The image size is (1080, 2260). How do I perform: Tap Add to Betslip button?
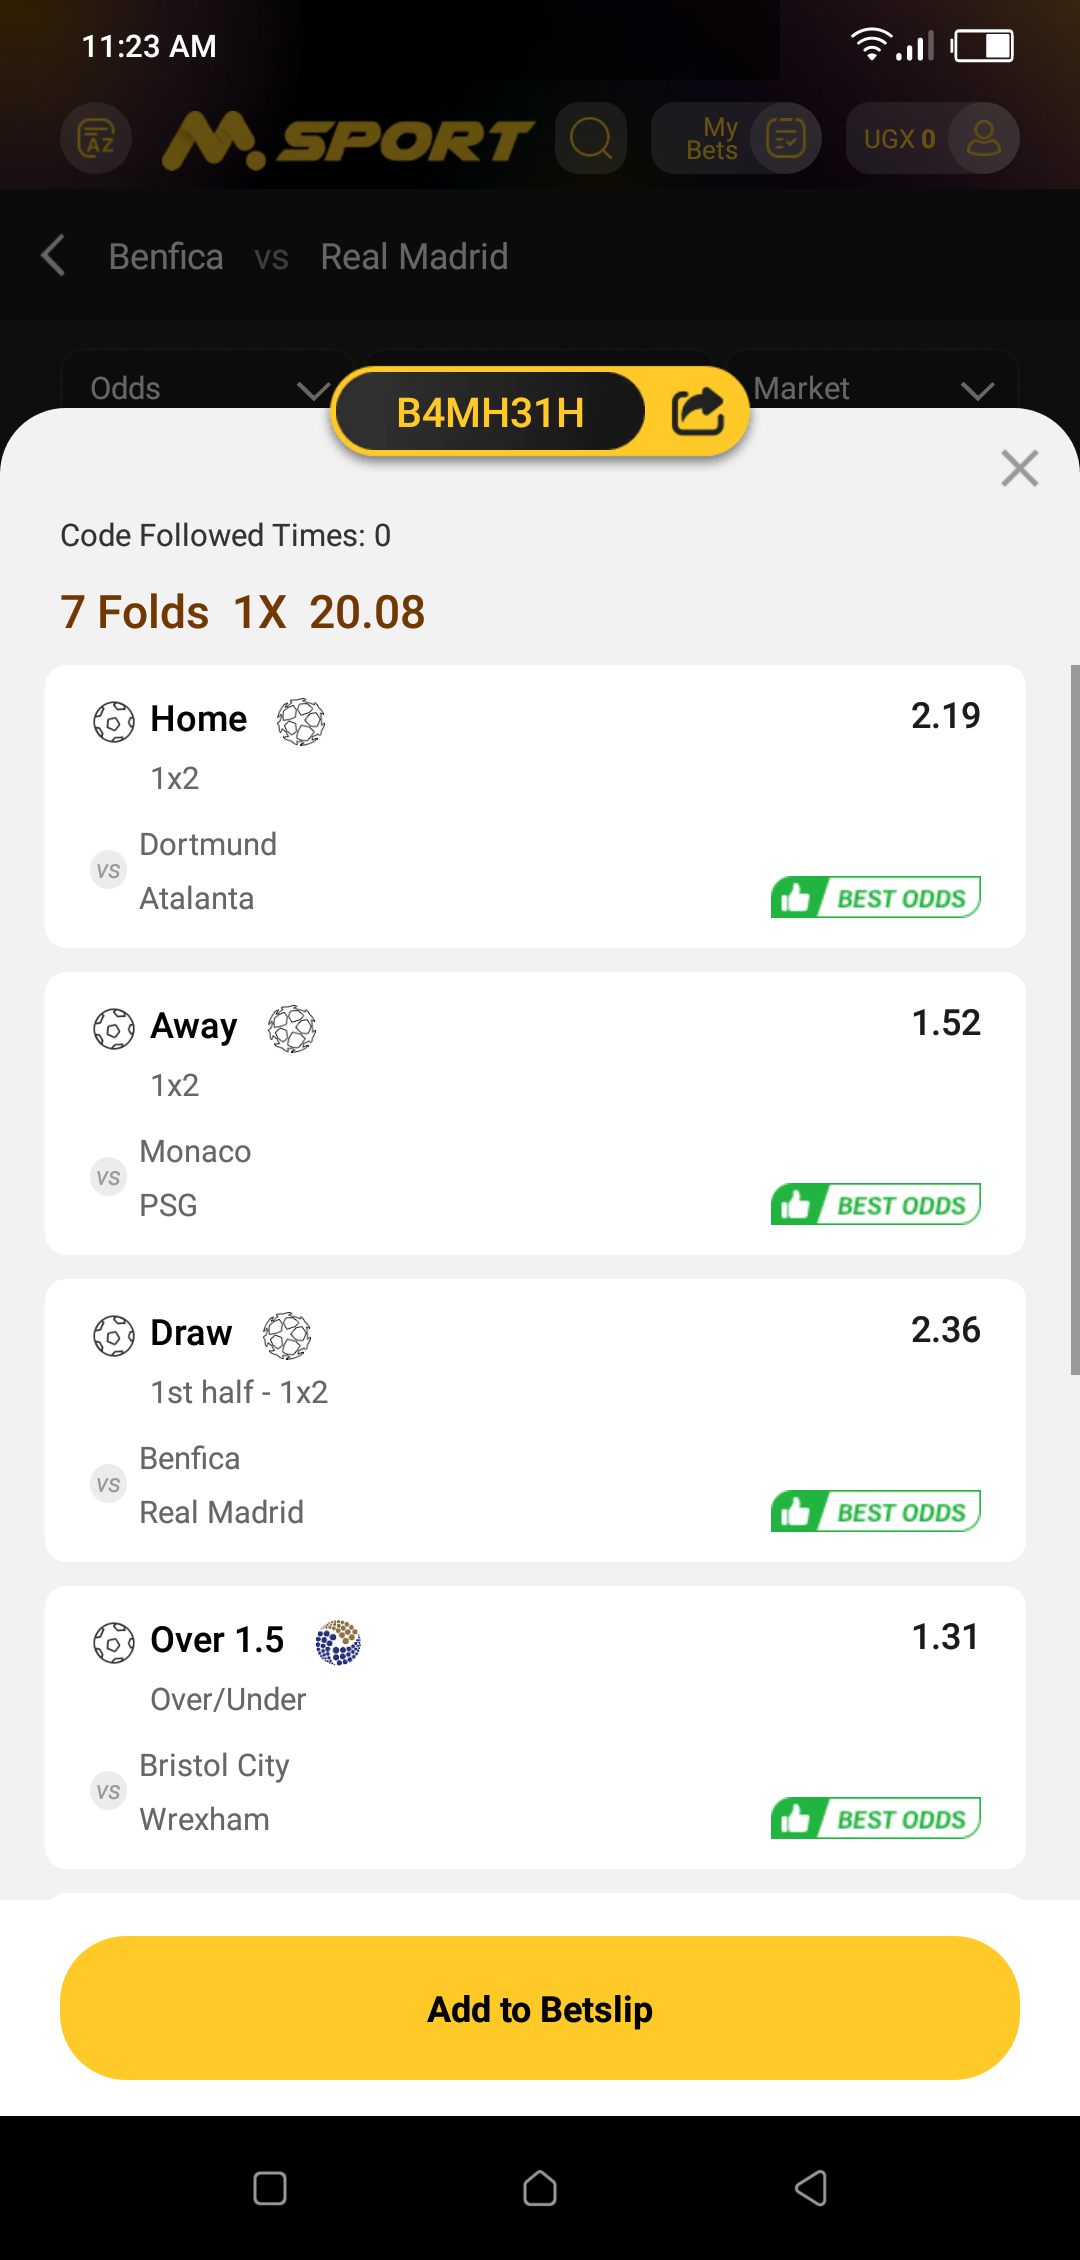540,2008
